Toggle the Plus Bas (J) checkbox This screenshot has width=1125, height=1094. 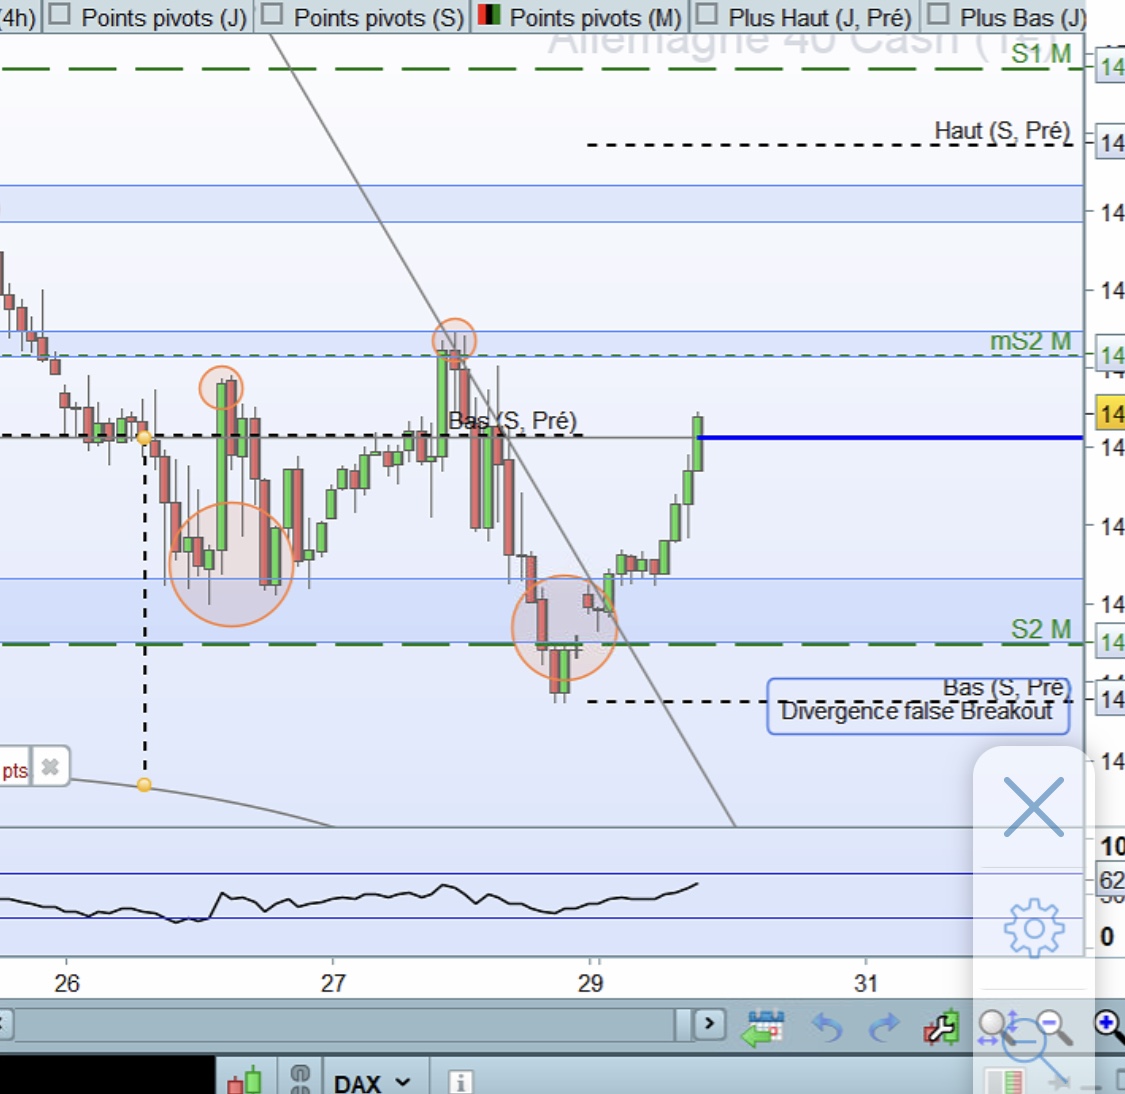[x=938, y=14]
